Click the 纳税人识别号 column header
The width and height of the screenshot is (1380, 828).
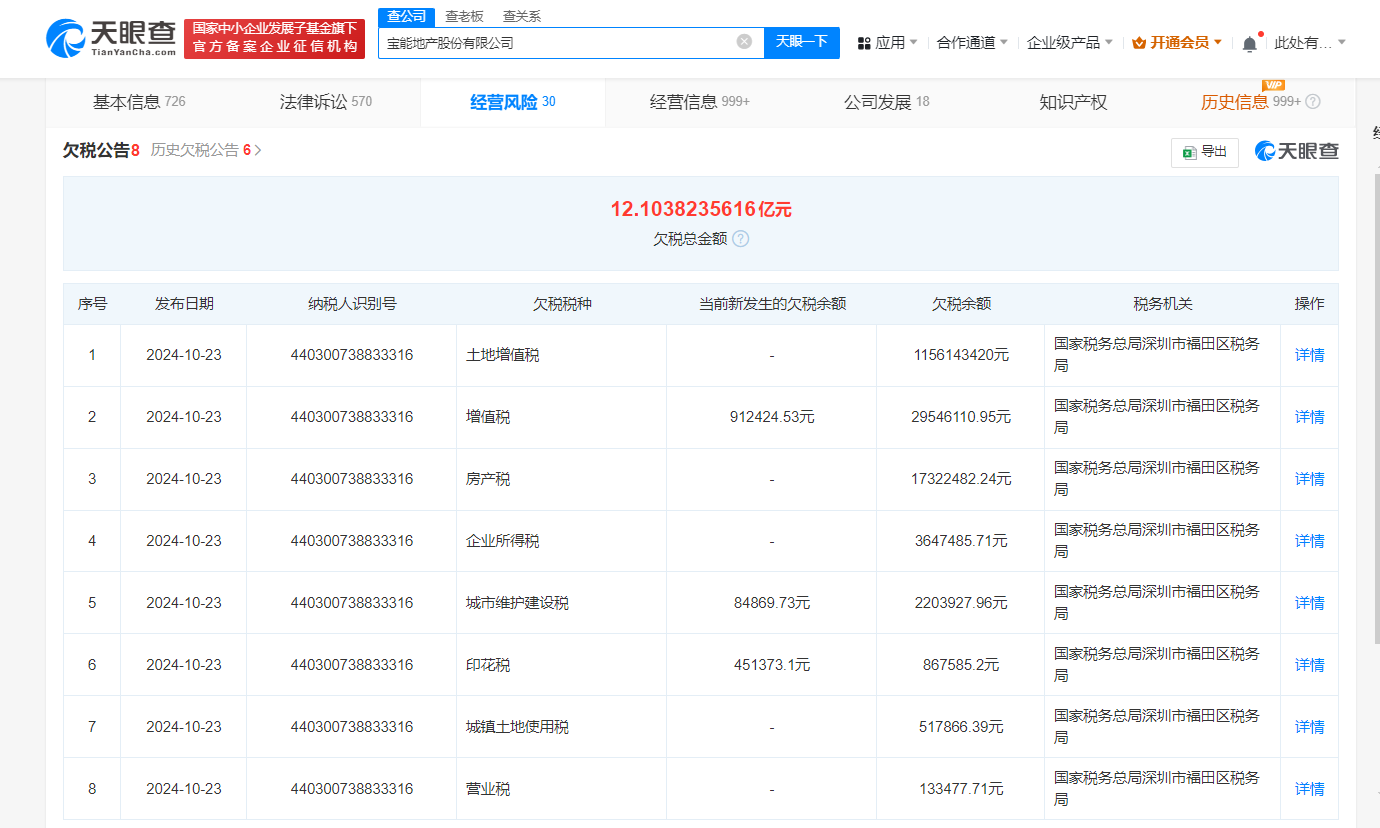tap(352, 304)
